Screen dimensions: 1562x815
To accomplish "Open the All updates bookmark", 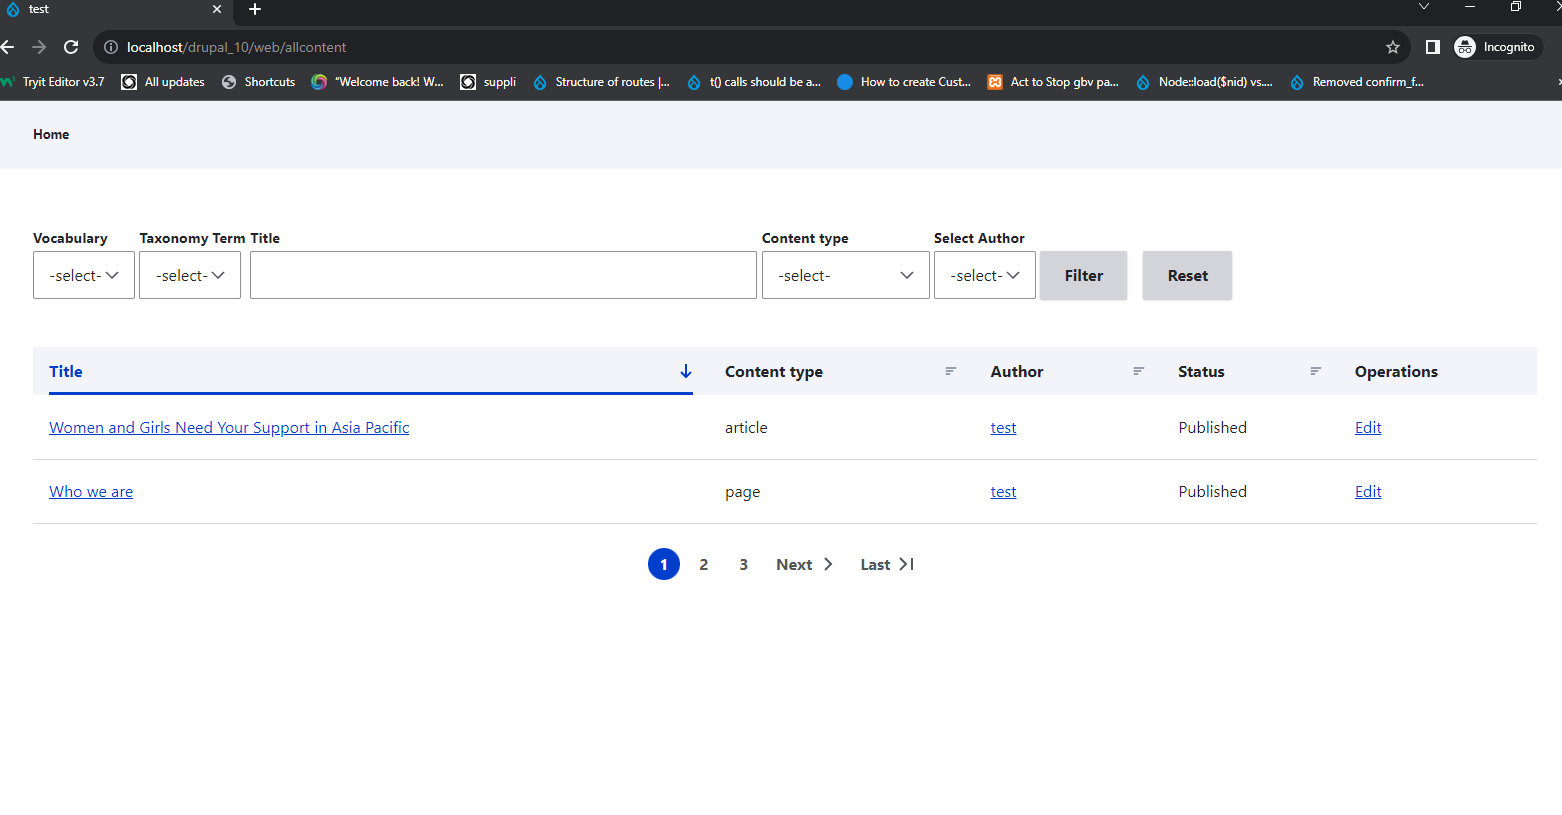I will click(x=163, y=82).
